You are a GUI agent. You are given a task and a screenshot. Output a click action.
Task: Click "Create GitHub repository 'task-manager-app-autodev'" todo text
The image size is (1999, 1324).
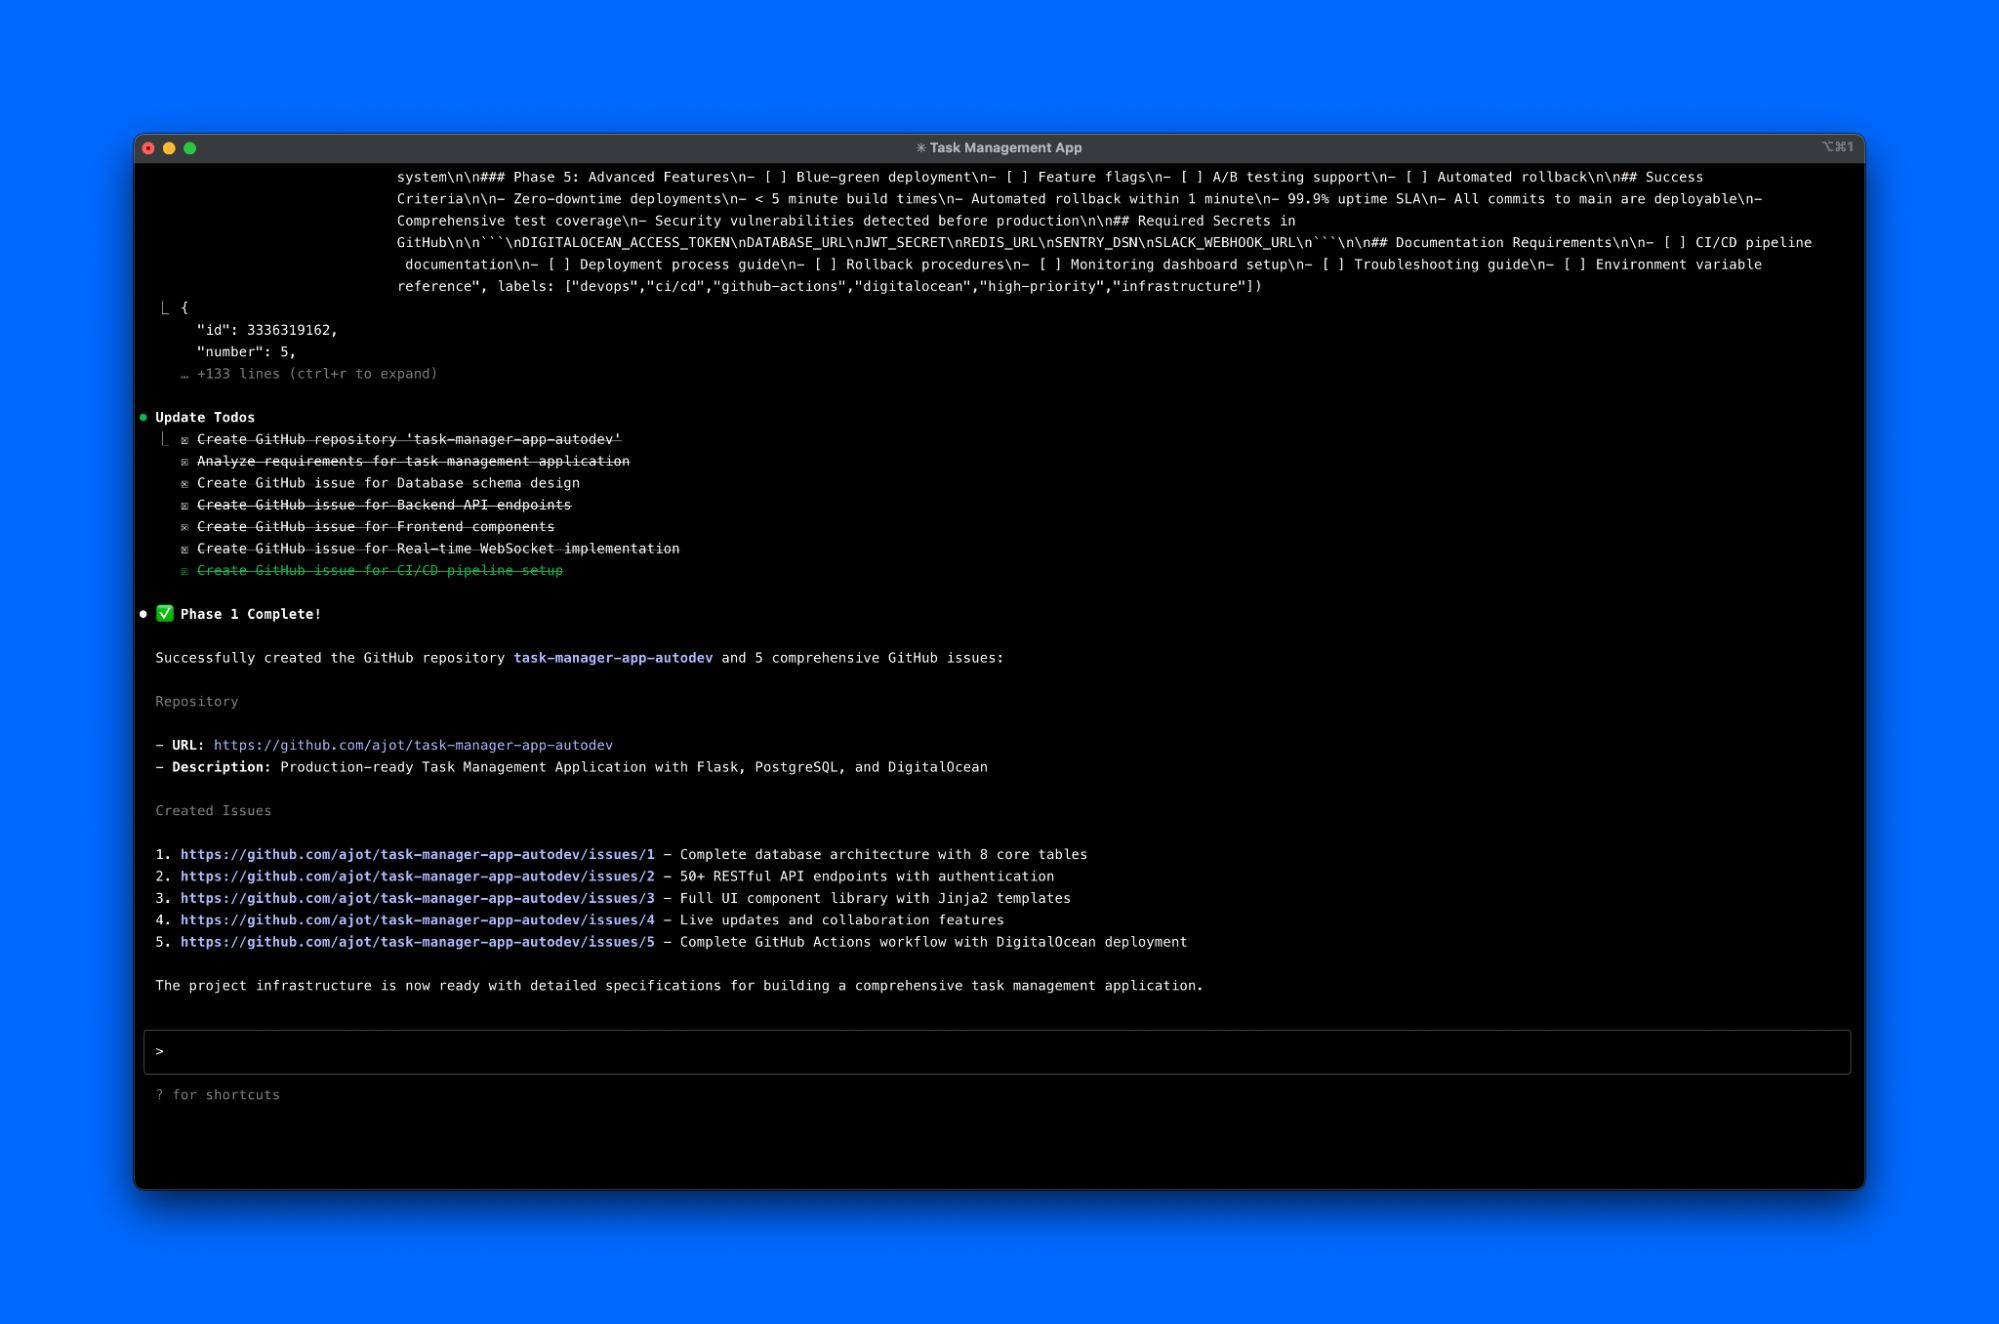(409, 439)
